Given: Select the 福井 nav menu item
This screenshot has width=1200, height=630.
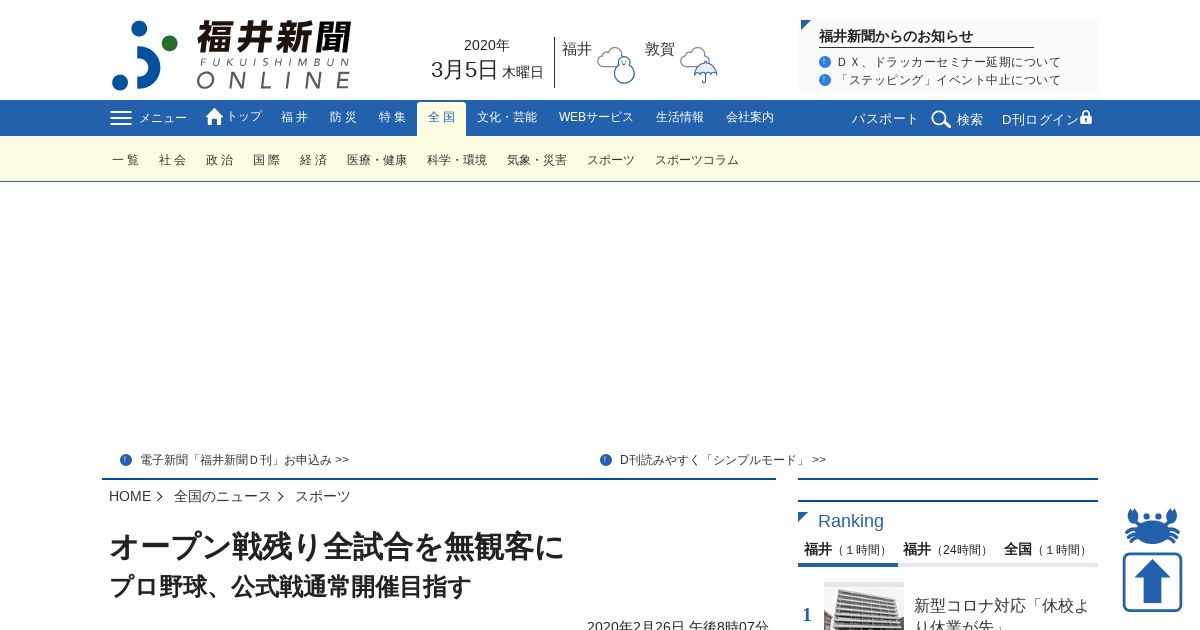Looking at the screenshot, I should click(x=295, y=118).
